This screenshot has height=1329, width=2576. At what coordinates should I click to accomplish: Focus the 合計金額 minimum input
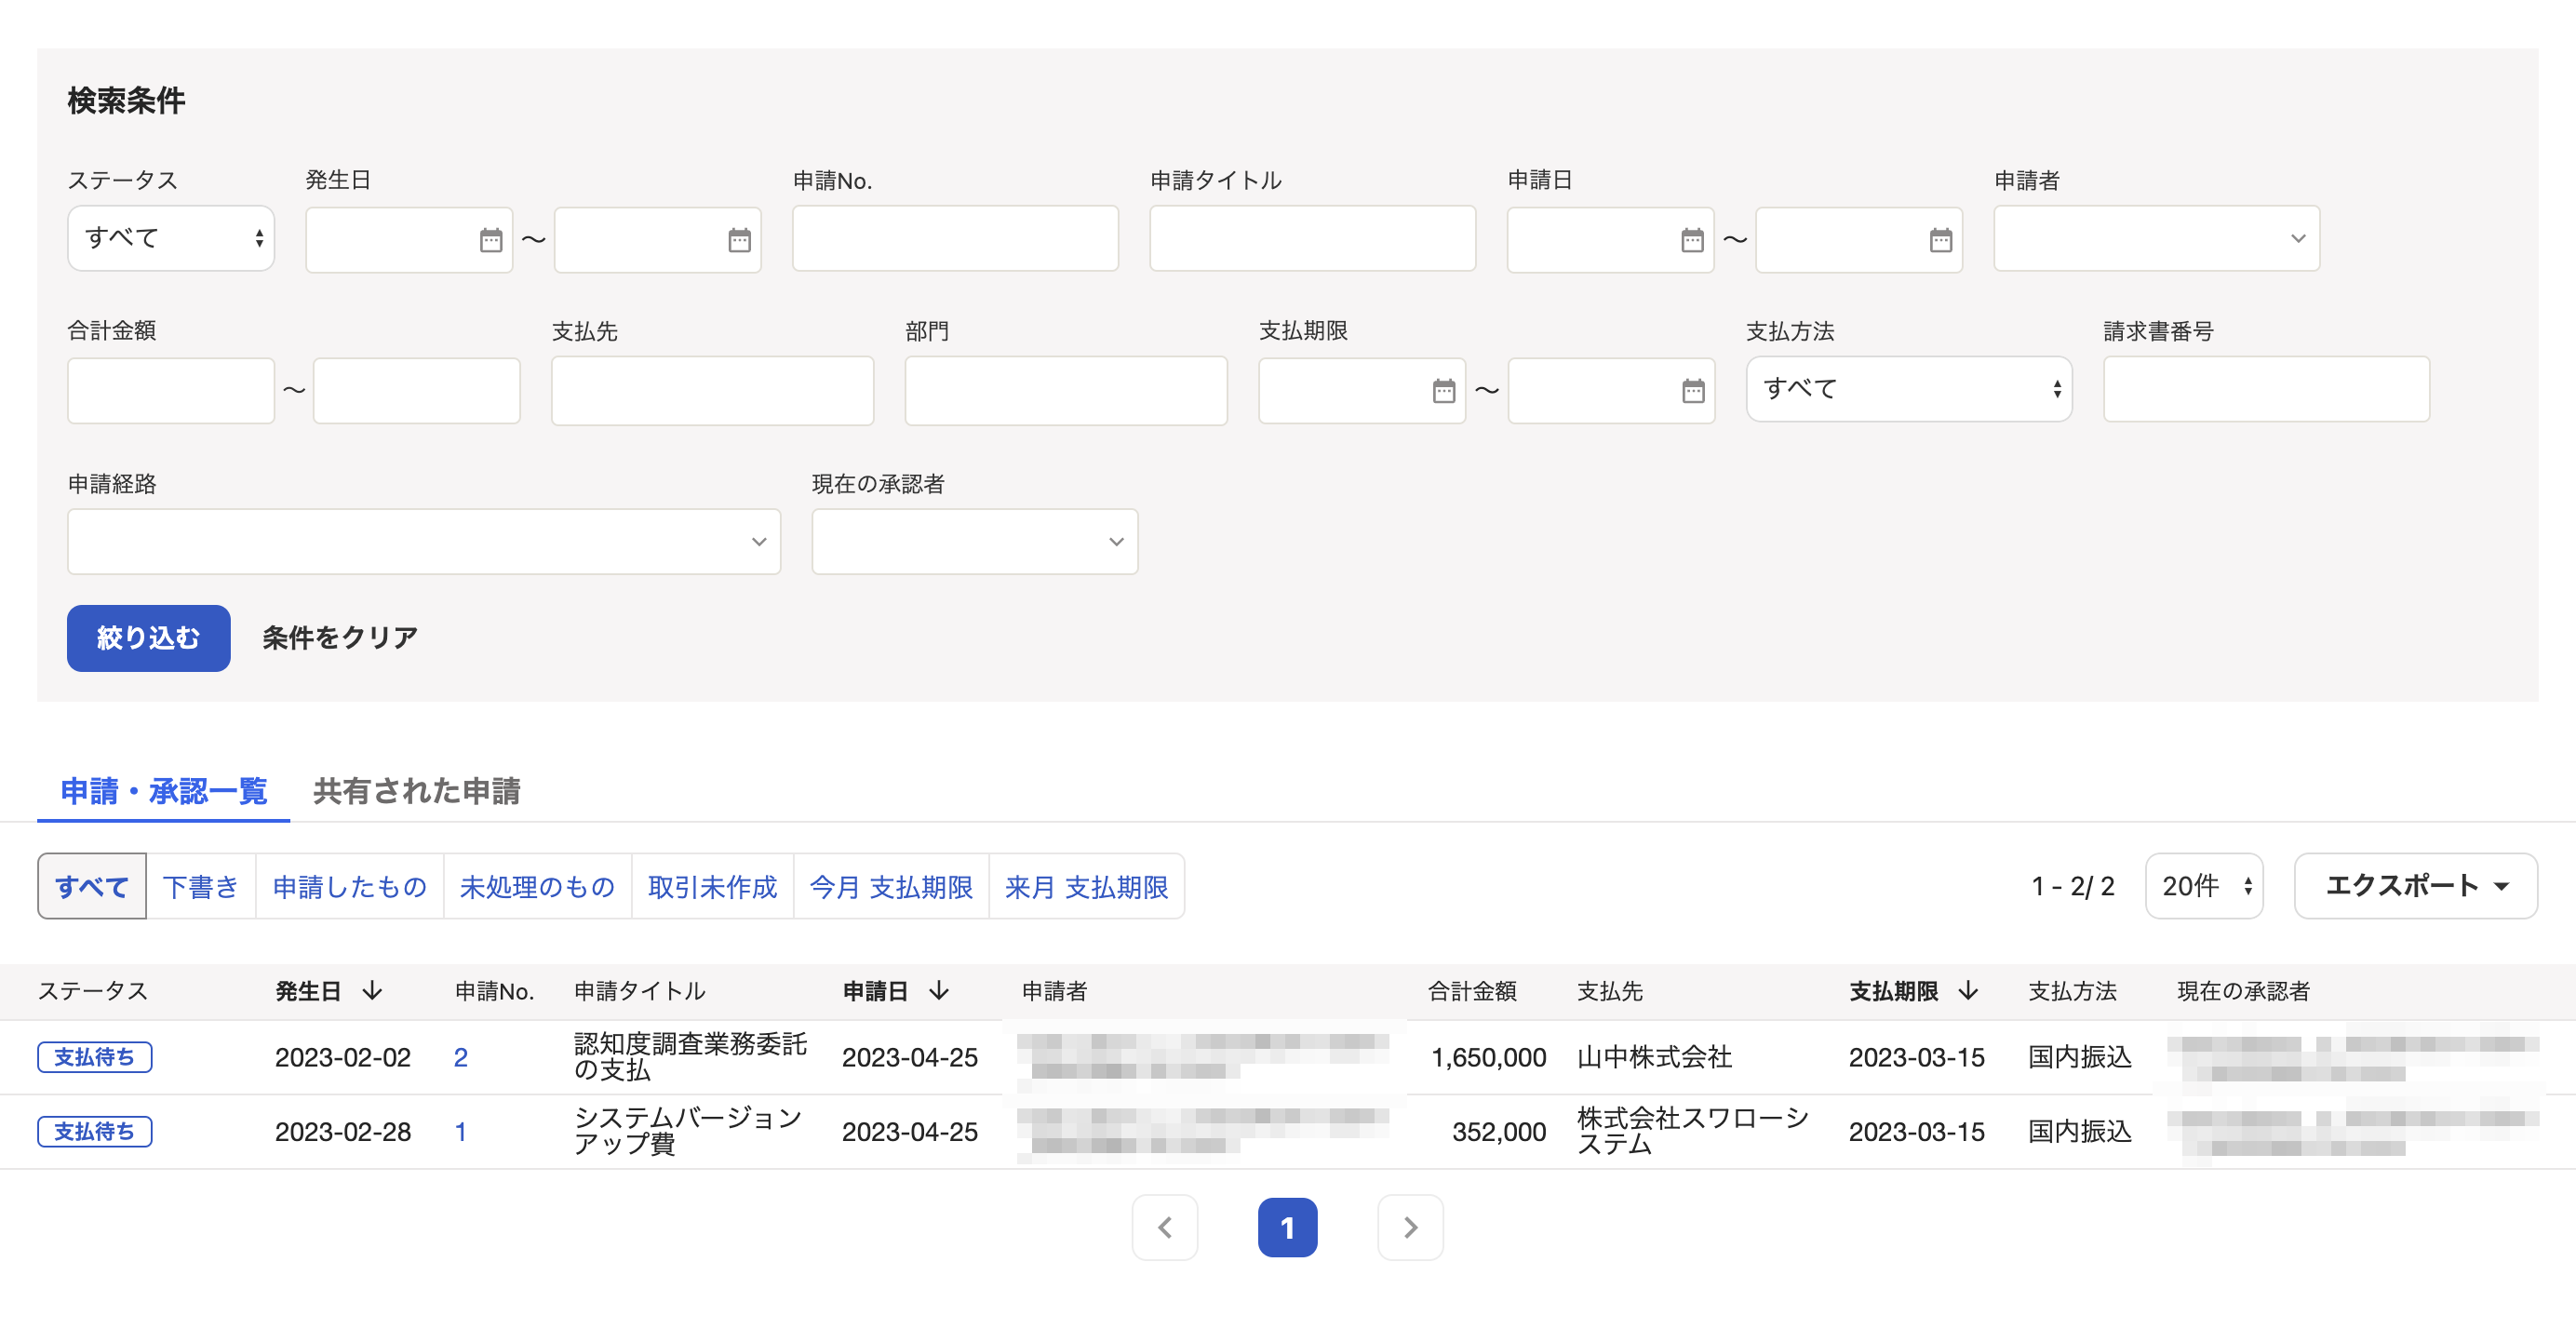pyautogui.click(x=171, y=390)
